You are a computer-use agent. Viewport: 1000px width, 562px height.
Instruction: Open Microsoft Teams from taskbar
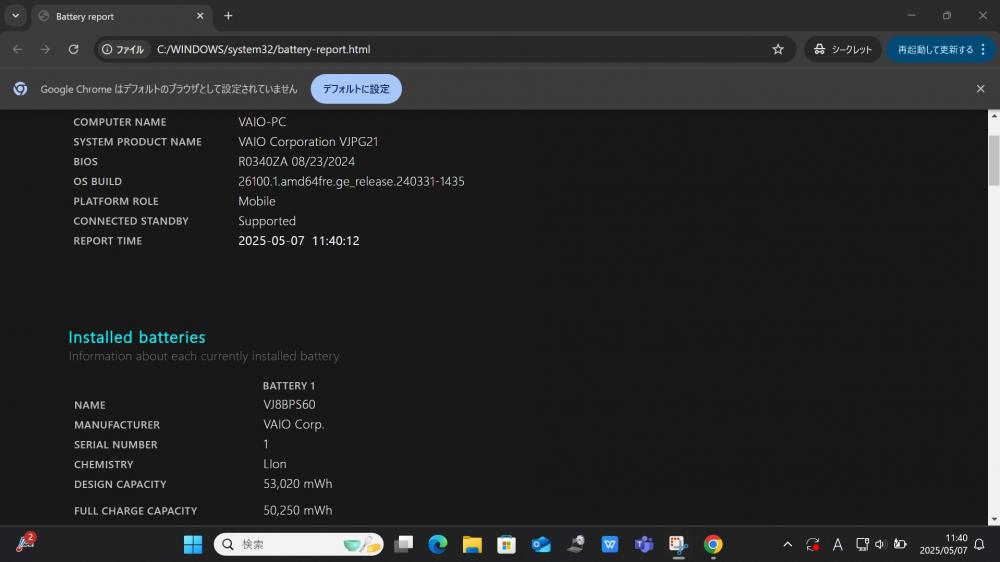(x=644, y=544)
